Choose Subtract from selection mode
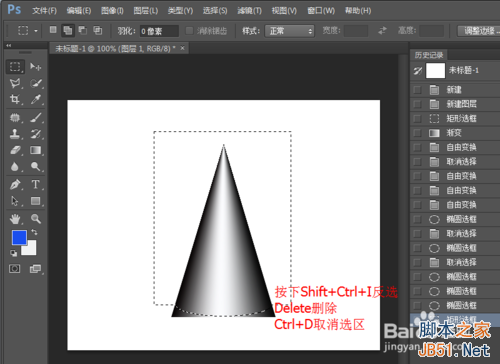 pyautogui.click(x=82, y=30)
